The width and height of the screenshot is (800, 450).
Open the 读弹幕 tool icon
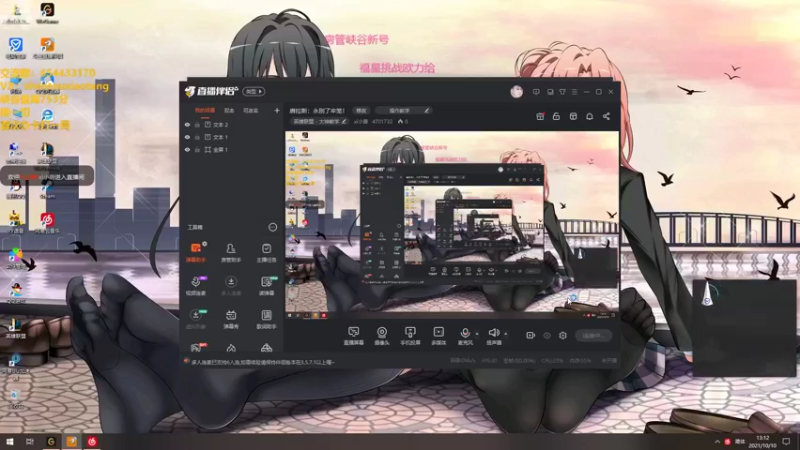pyautogui.click(x=266, y=285)
